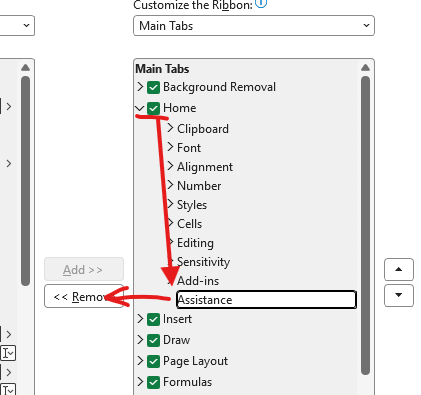Select the Page Layout tab label
The image size is (421, 395).
point(195,361)
